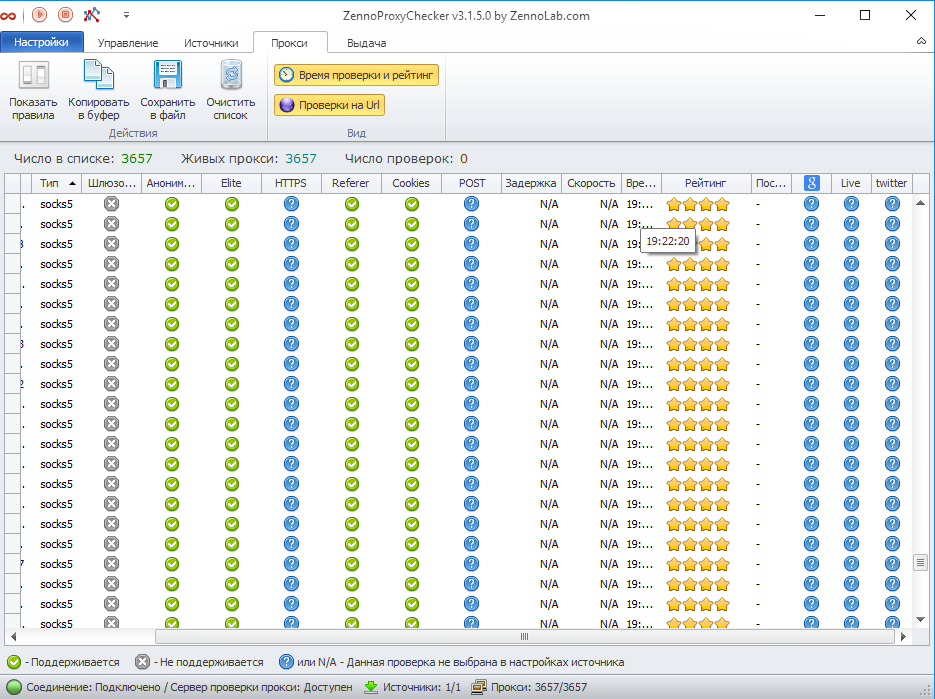Click the twitter column header
Image resolution: width=935 pixels, height=699 pixels.
(x=891, y=183)
